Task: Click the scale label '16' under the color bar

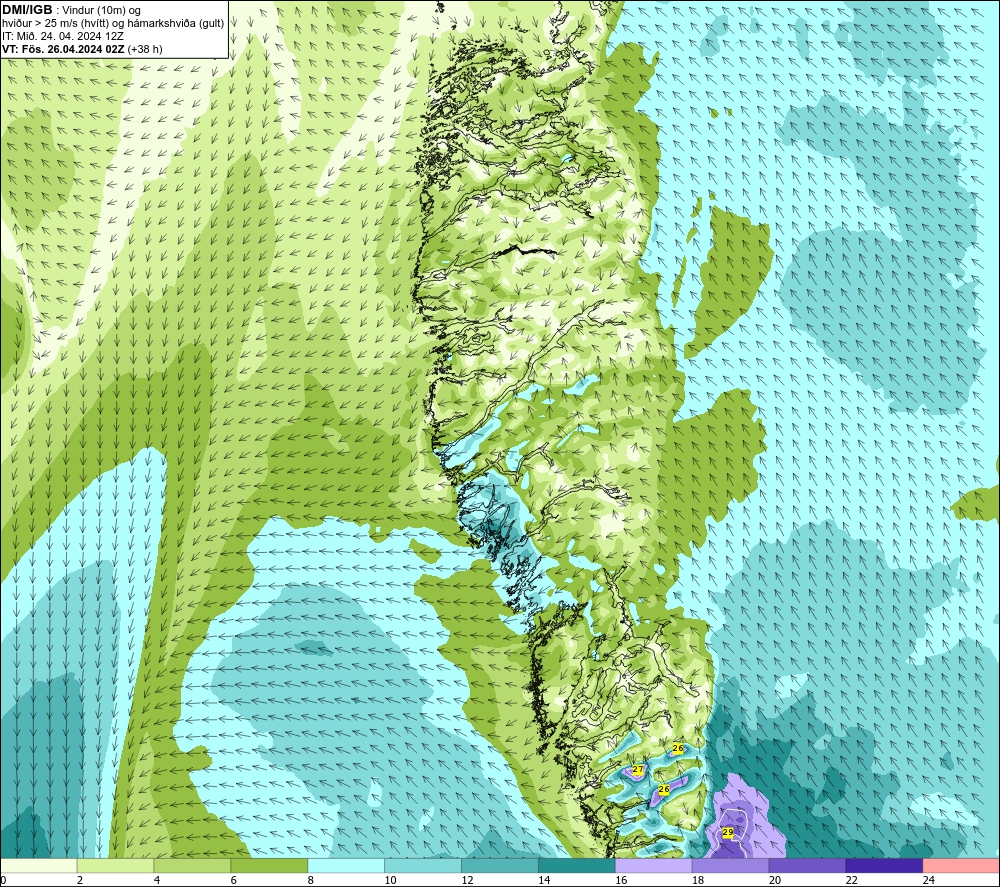Action: click(x=621, y=880)
